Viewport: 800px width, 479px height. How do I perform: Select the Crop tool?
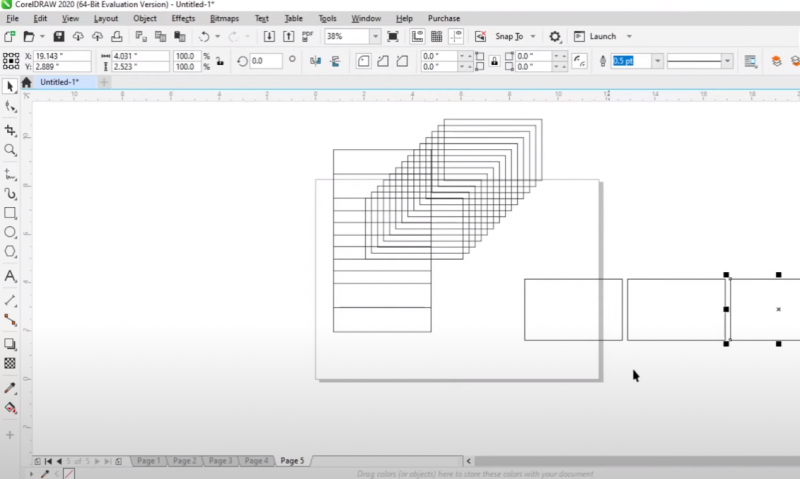coord(10,130)
